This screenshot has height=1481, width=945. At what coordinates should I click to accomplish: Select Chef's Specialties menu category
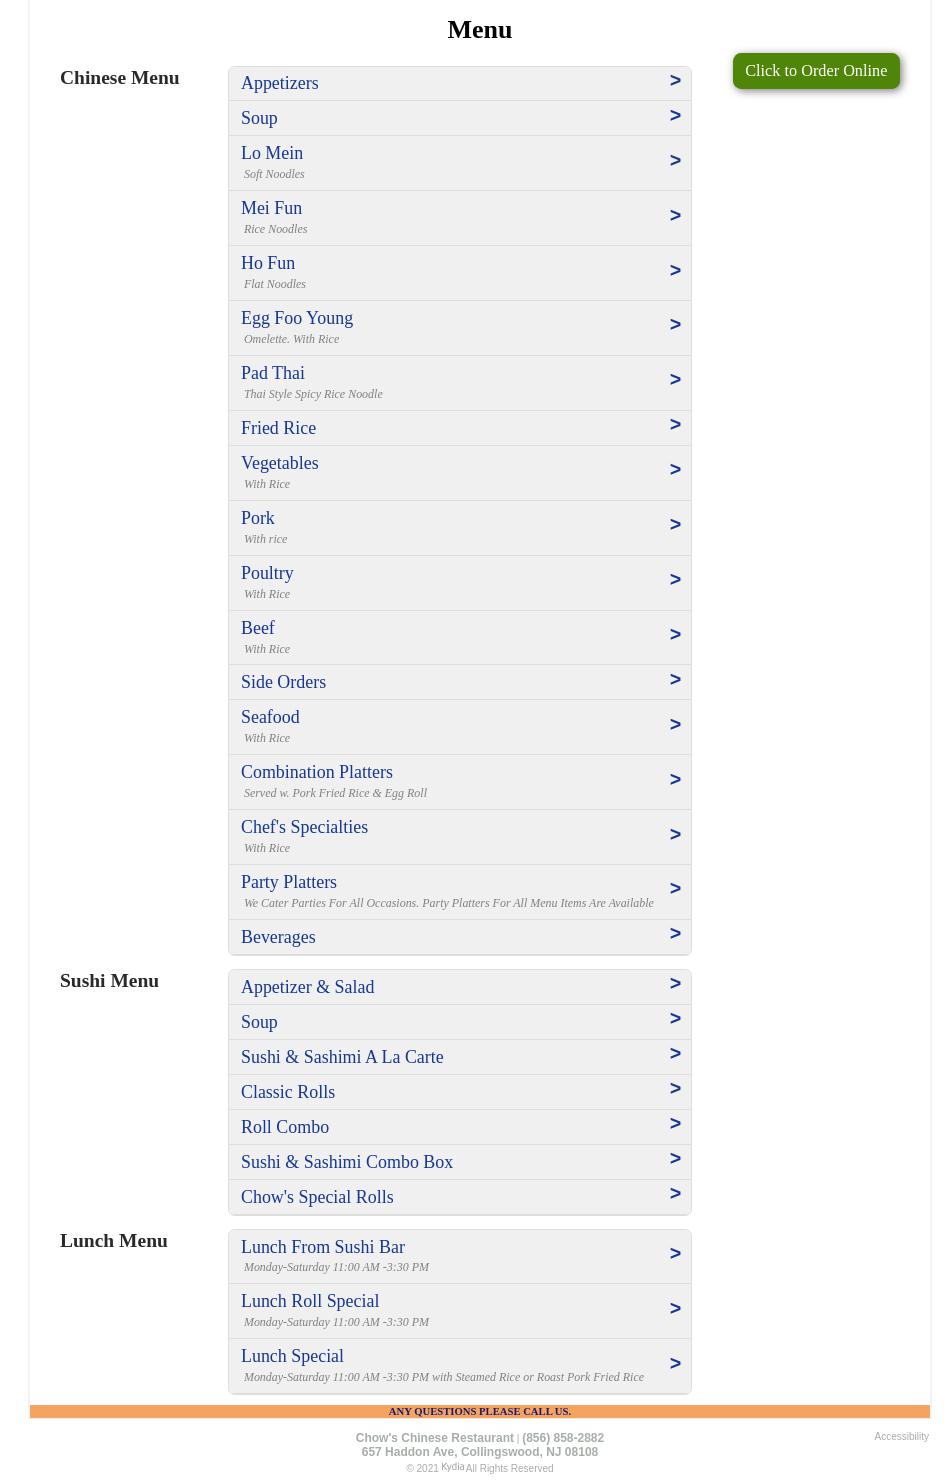pos(304,827)
